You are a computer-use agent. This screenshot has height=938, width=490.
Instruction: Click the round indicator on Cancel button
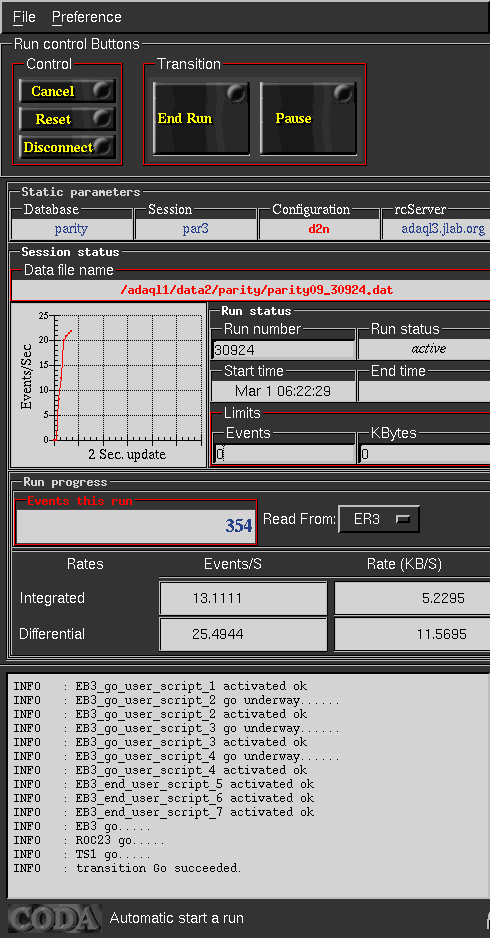[x=103, y=91]
